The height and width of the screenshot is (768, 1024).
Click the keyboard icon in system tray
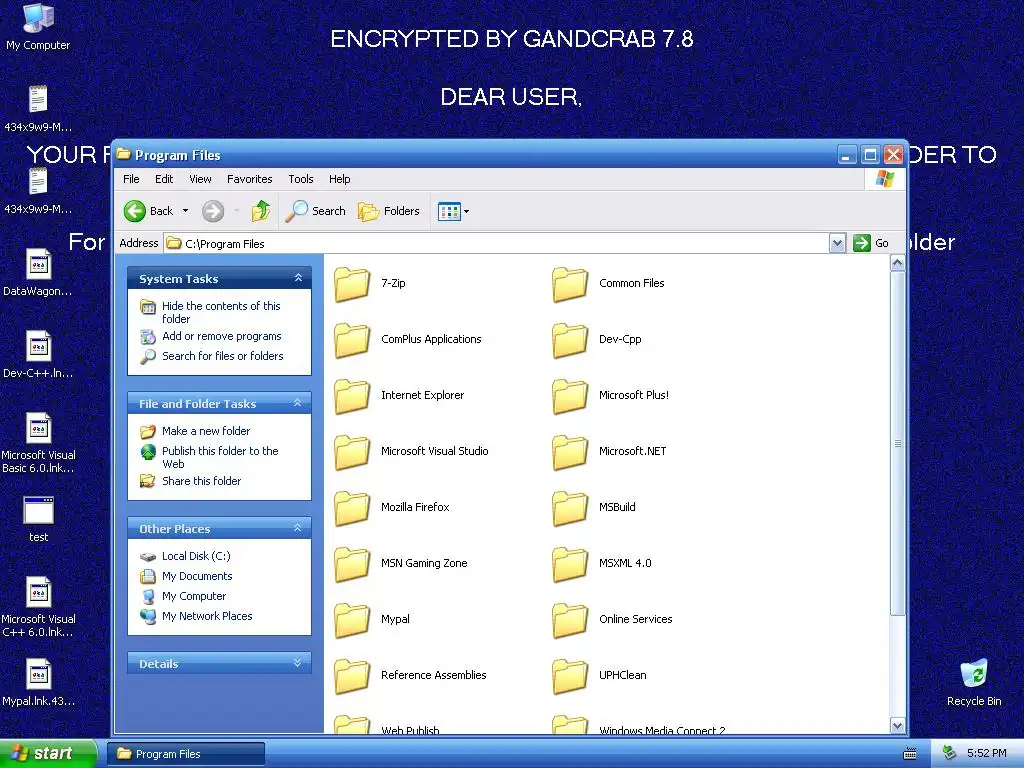tap(910, 754)
